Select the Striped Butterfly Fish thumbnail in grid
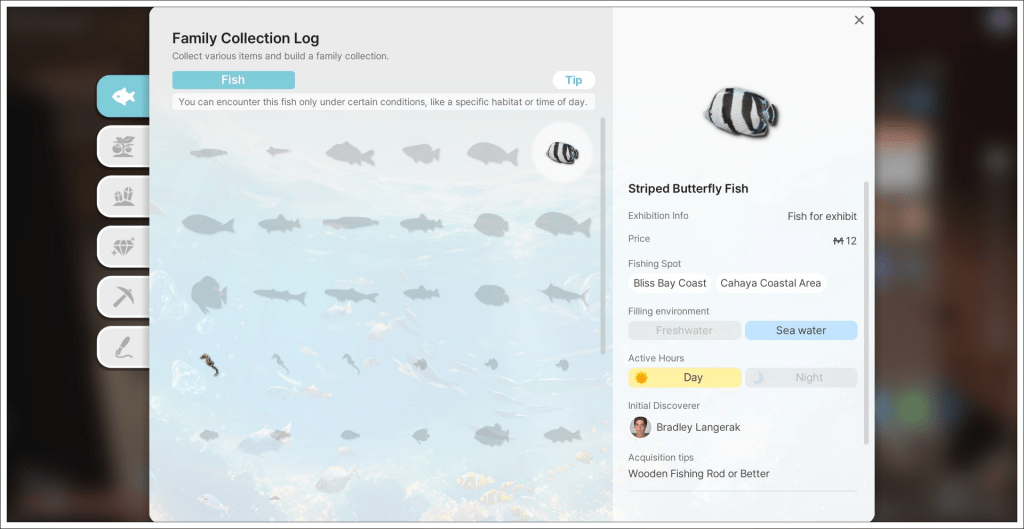 click(562, 152)
